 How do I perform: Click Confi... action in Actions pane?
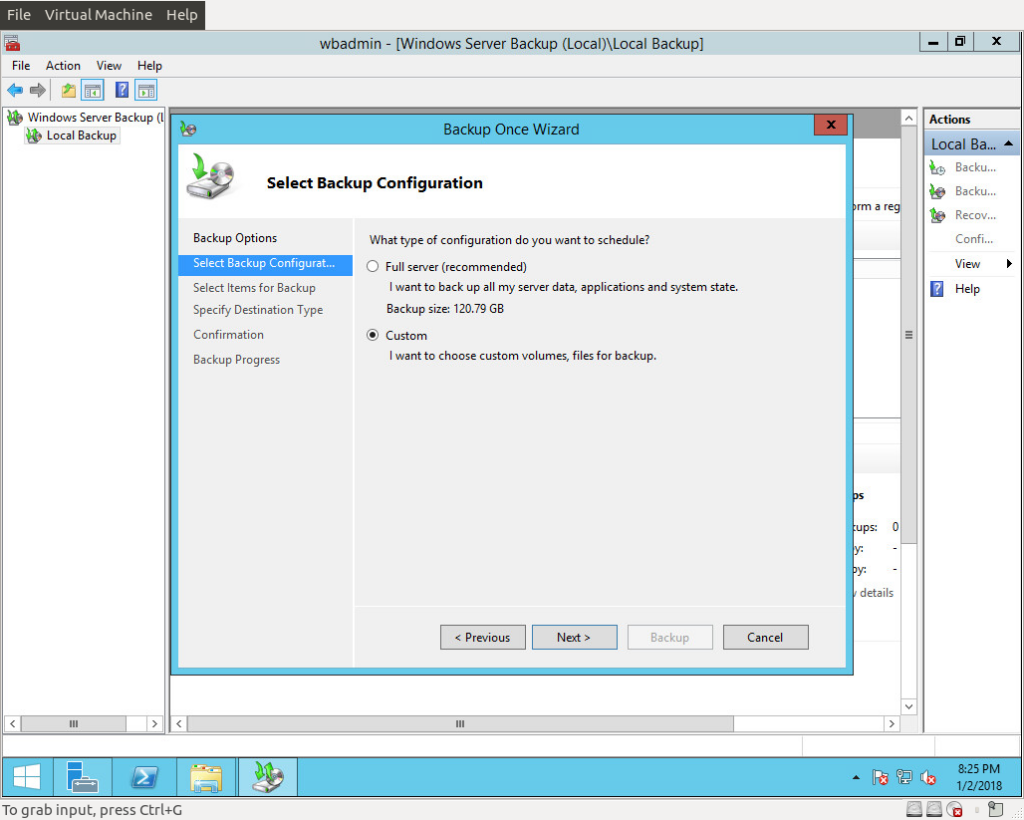point(974,239)
